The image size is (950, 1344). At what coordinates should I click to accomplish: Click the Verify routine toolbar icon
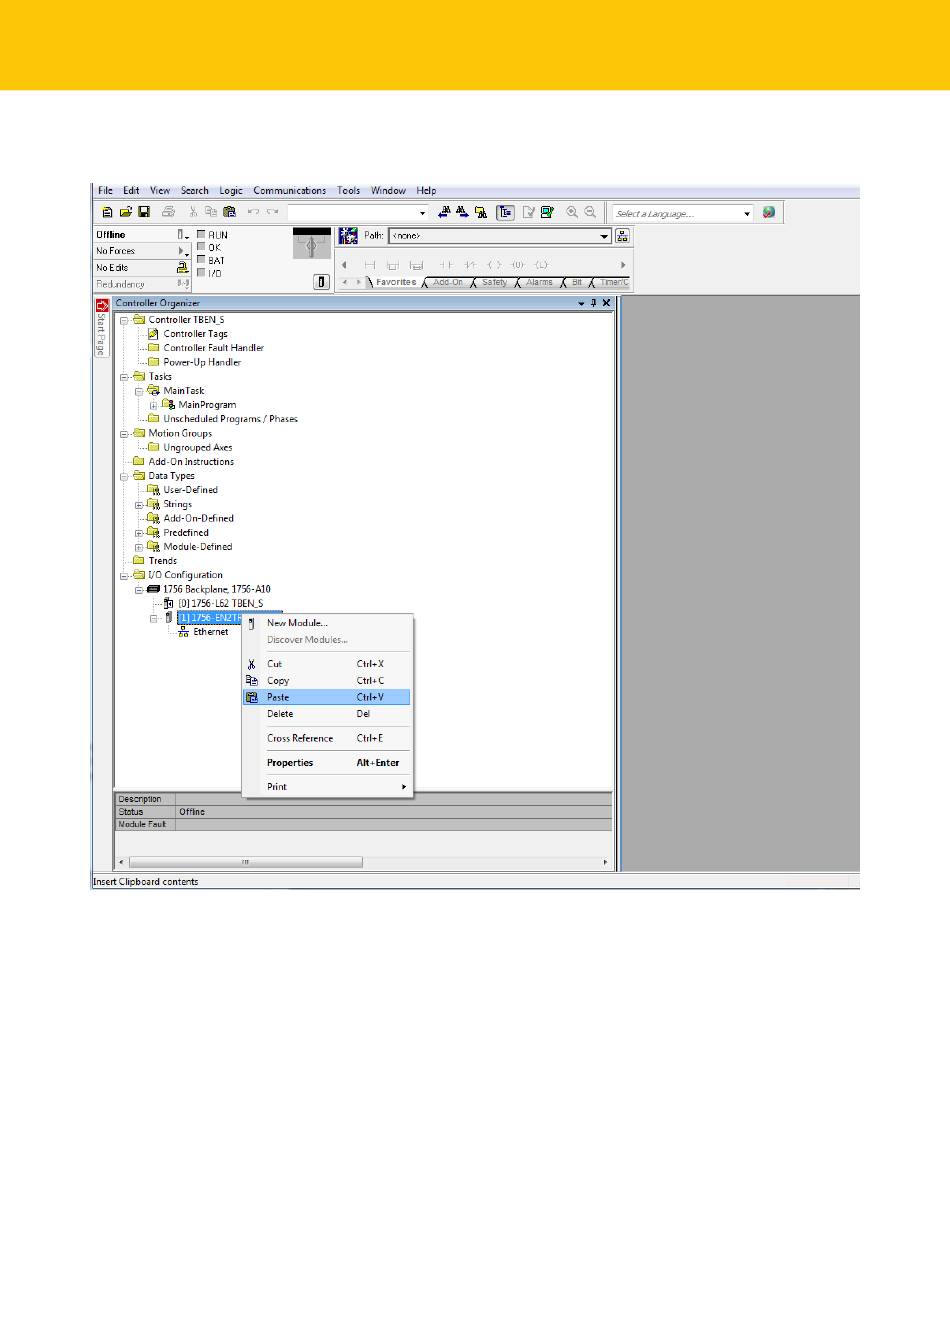[x=528, y=212]
